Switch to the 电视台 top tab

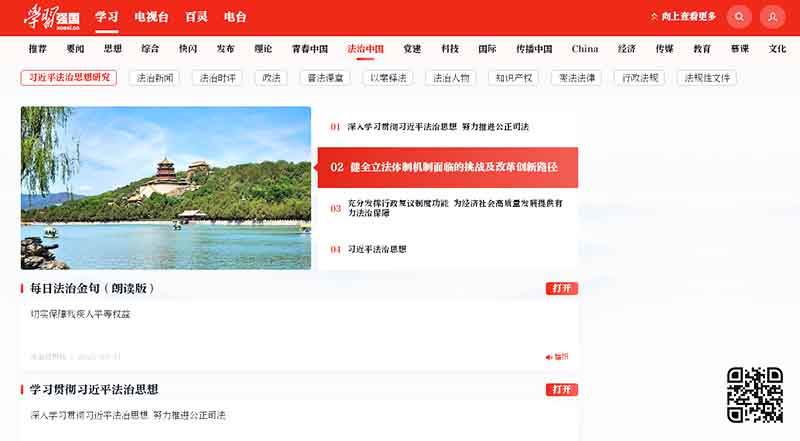[150, 17]
